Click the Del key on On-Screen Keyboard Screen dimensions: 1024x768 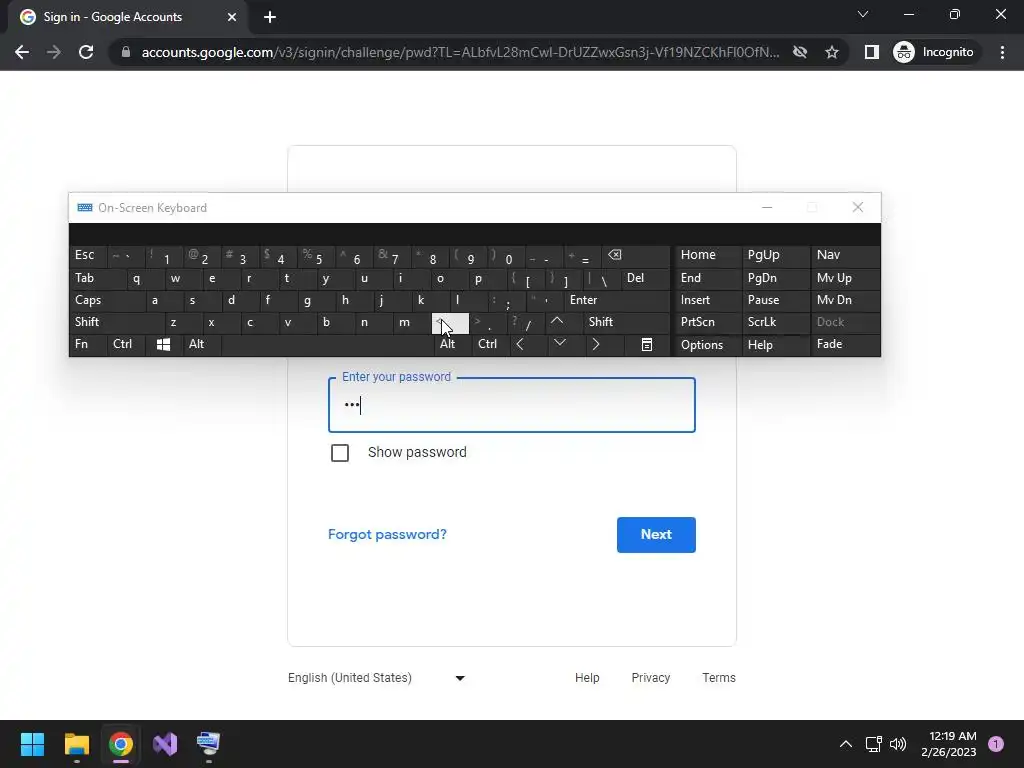click(645, 278)
